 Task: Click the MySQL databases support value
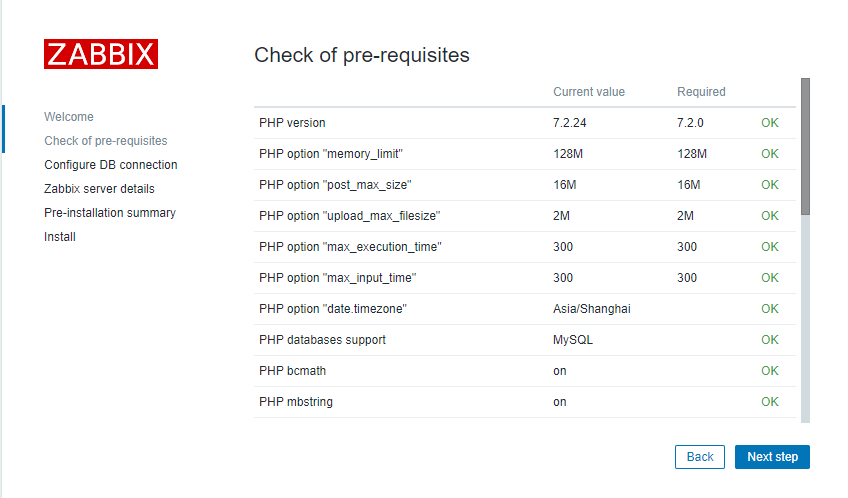click(x=573, y=340)
